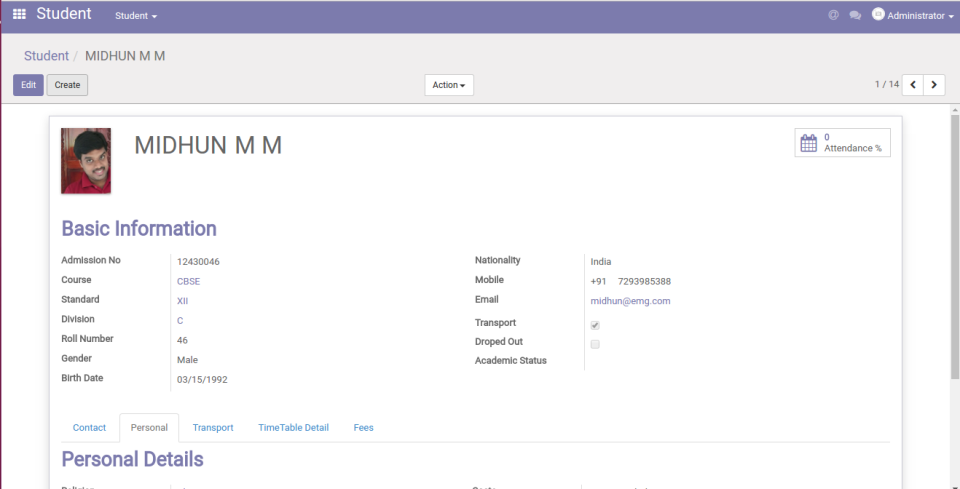Go back via Student breadcrumb link

(46, 56)
